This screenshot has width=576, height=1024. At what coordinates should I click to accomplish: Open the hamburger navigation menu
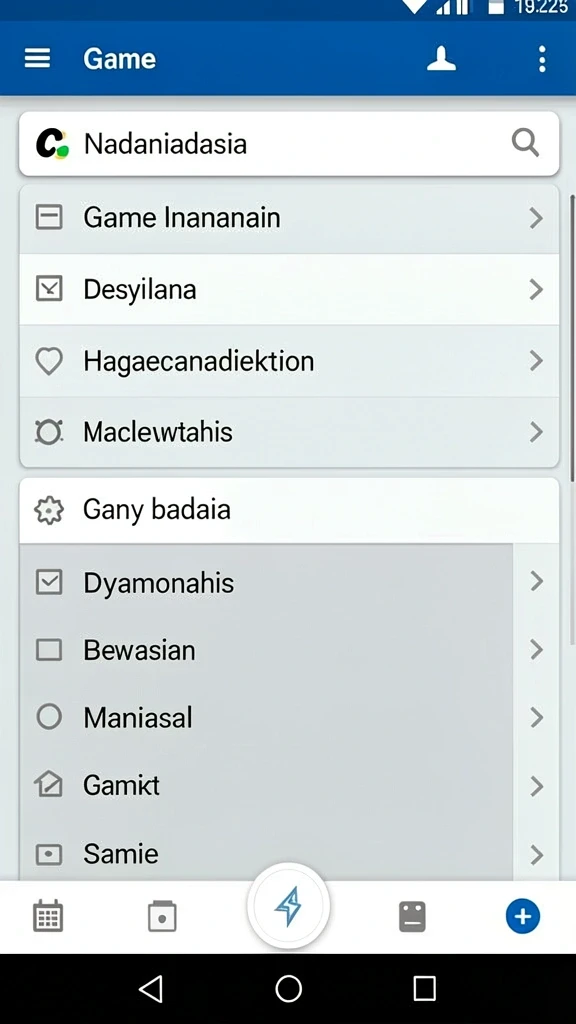[37, 59]
